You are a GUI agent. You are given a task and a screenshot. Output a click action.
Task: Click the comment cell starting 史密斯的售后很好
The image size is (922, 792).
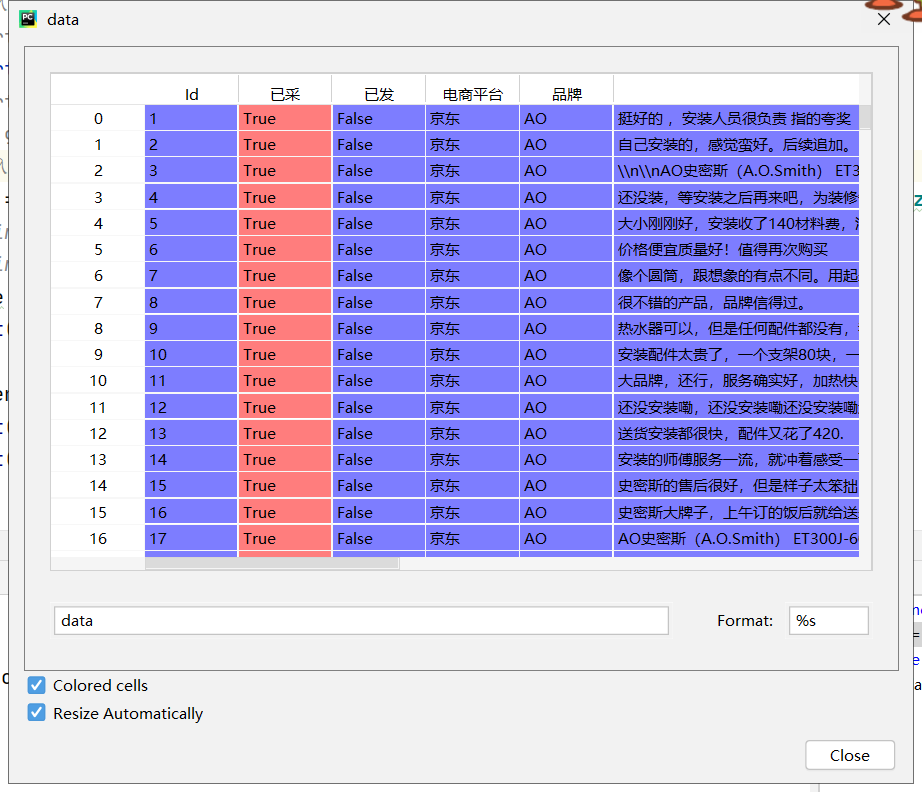point(736,486)
